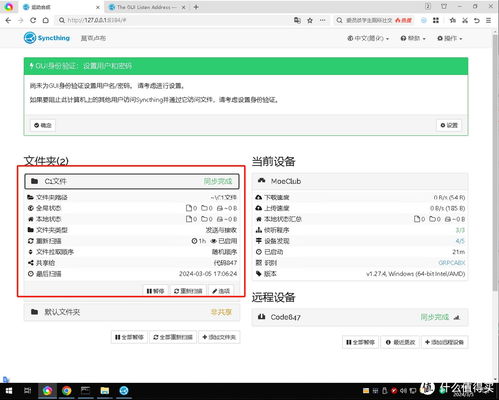Screen dimensions: 499x400
Task: Open the three-dots menu in address bar
Action: (x=322, y=20)
